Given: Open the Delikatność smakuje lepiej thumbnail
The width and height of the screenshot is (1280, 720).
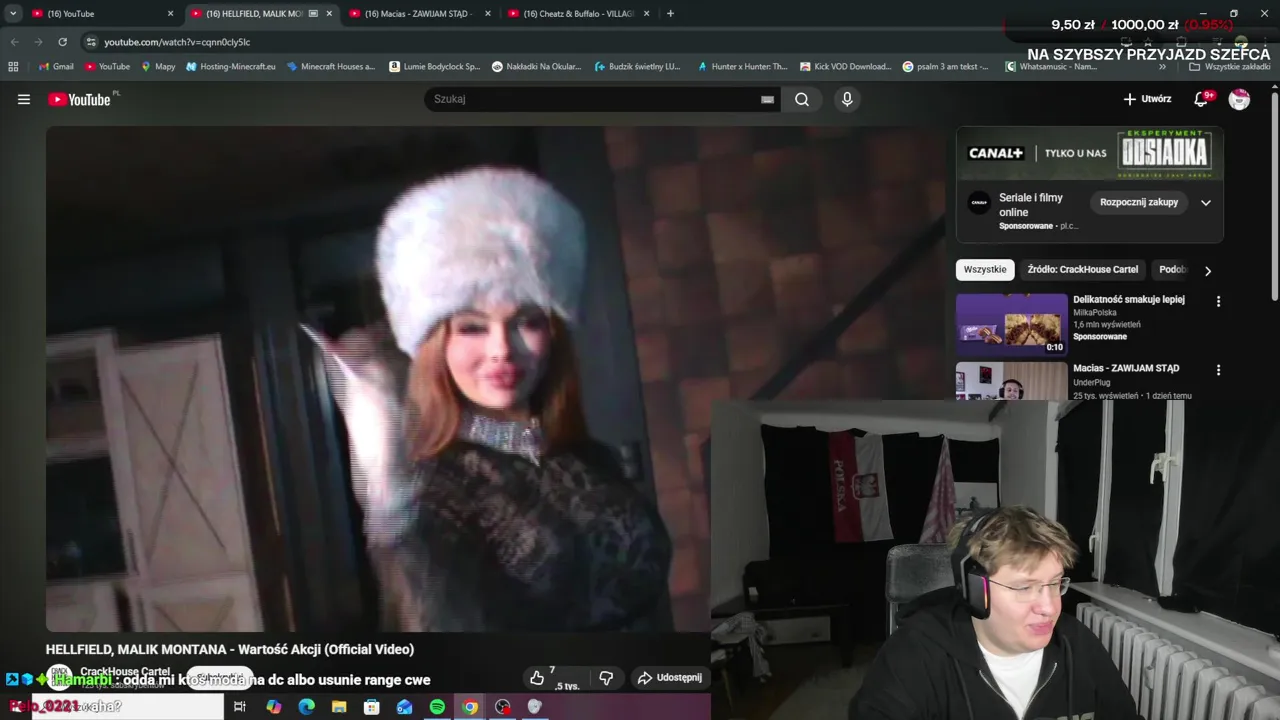Looking at the screenshot, I should 1012,324.
